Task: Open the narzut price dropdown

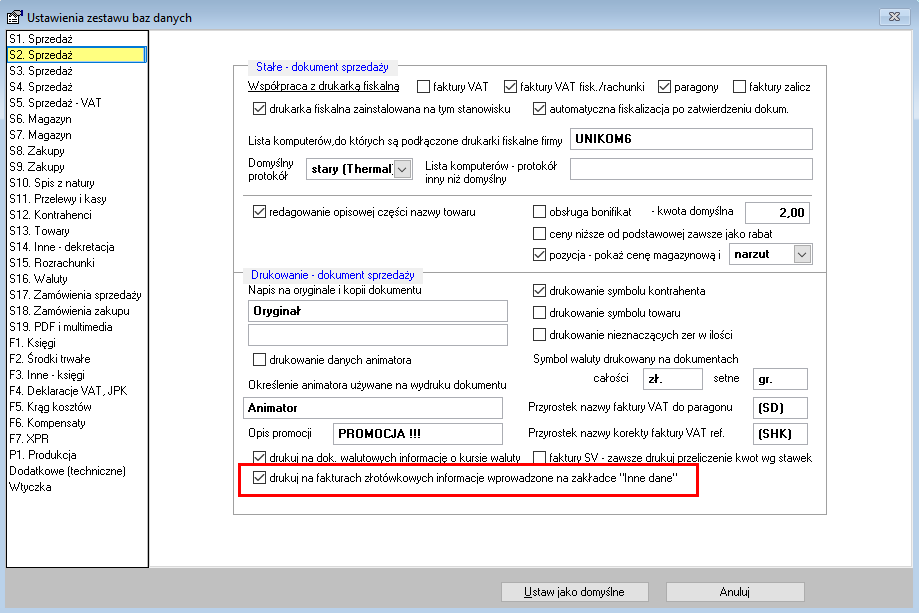Action: (802, 254)
